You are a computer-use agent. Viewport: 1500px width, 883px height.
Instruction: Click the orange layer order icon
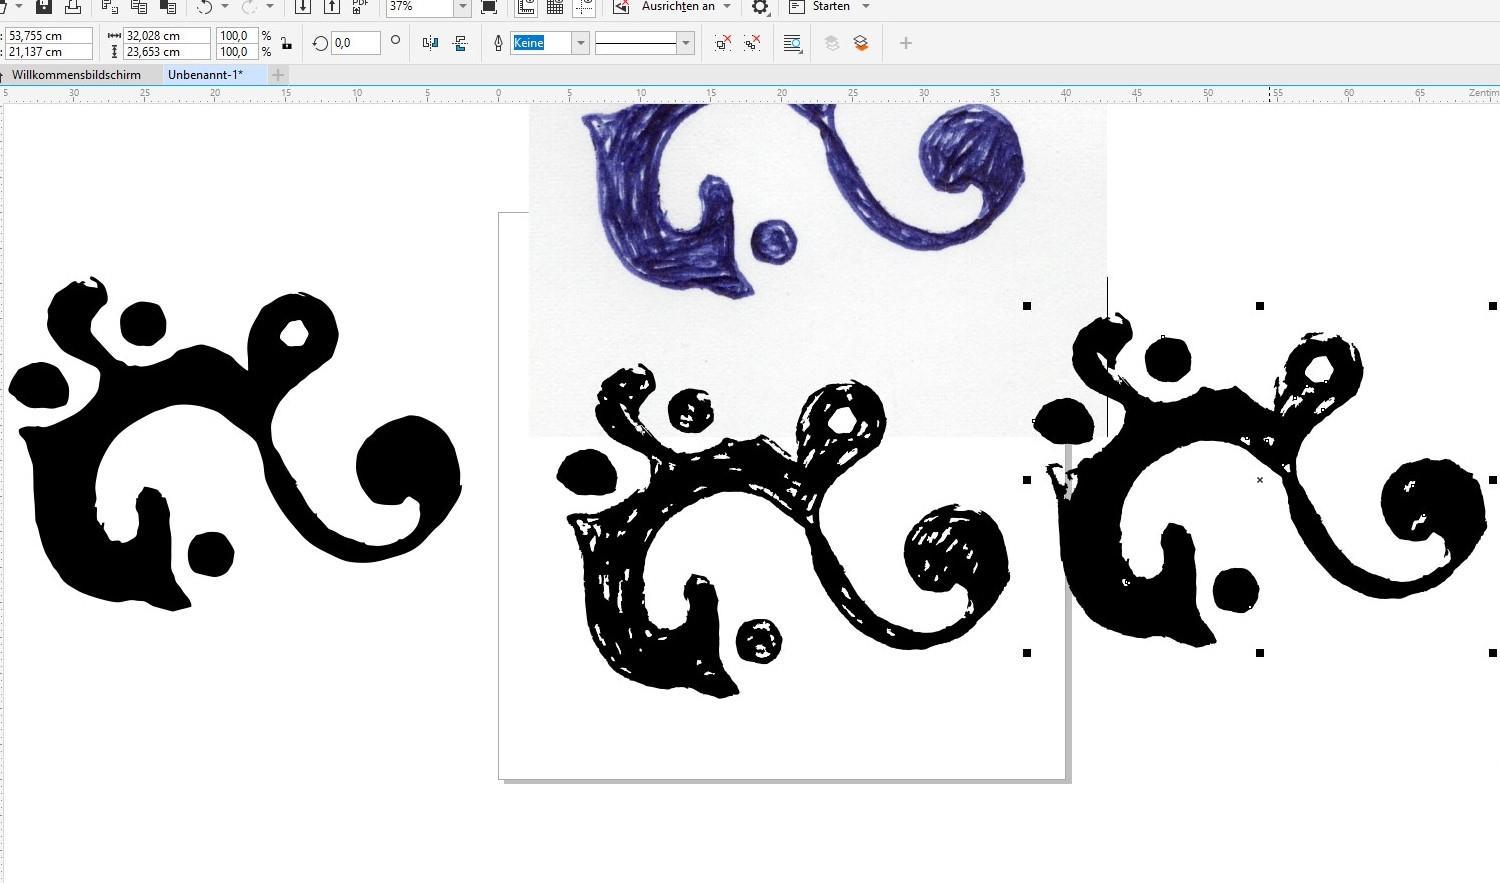861,43
